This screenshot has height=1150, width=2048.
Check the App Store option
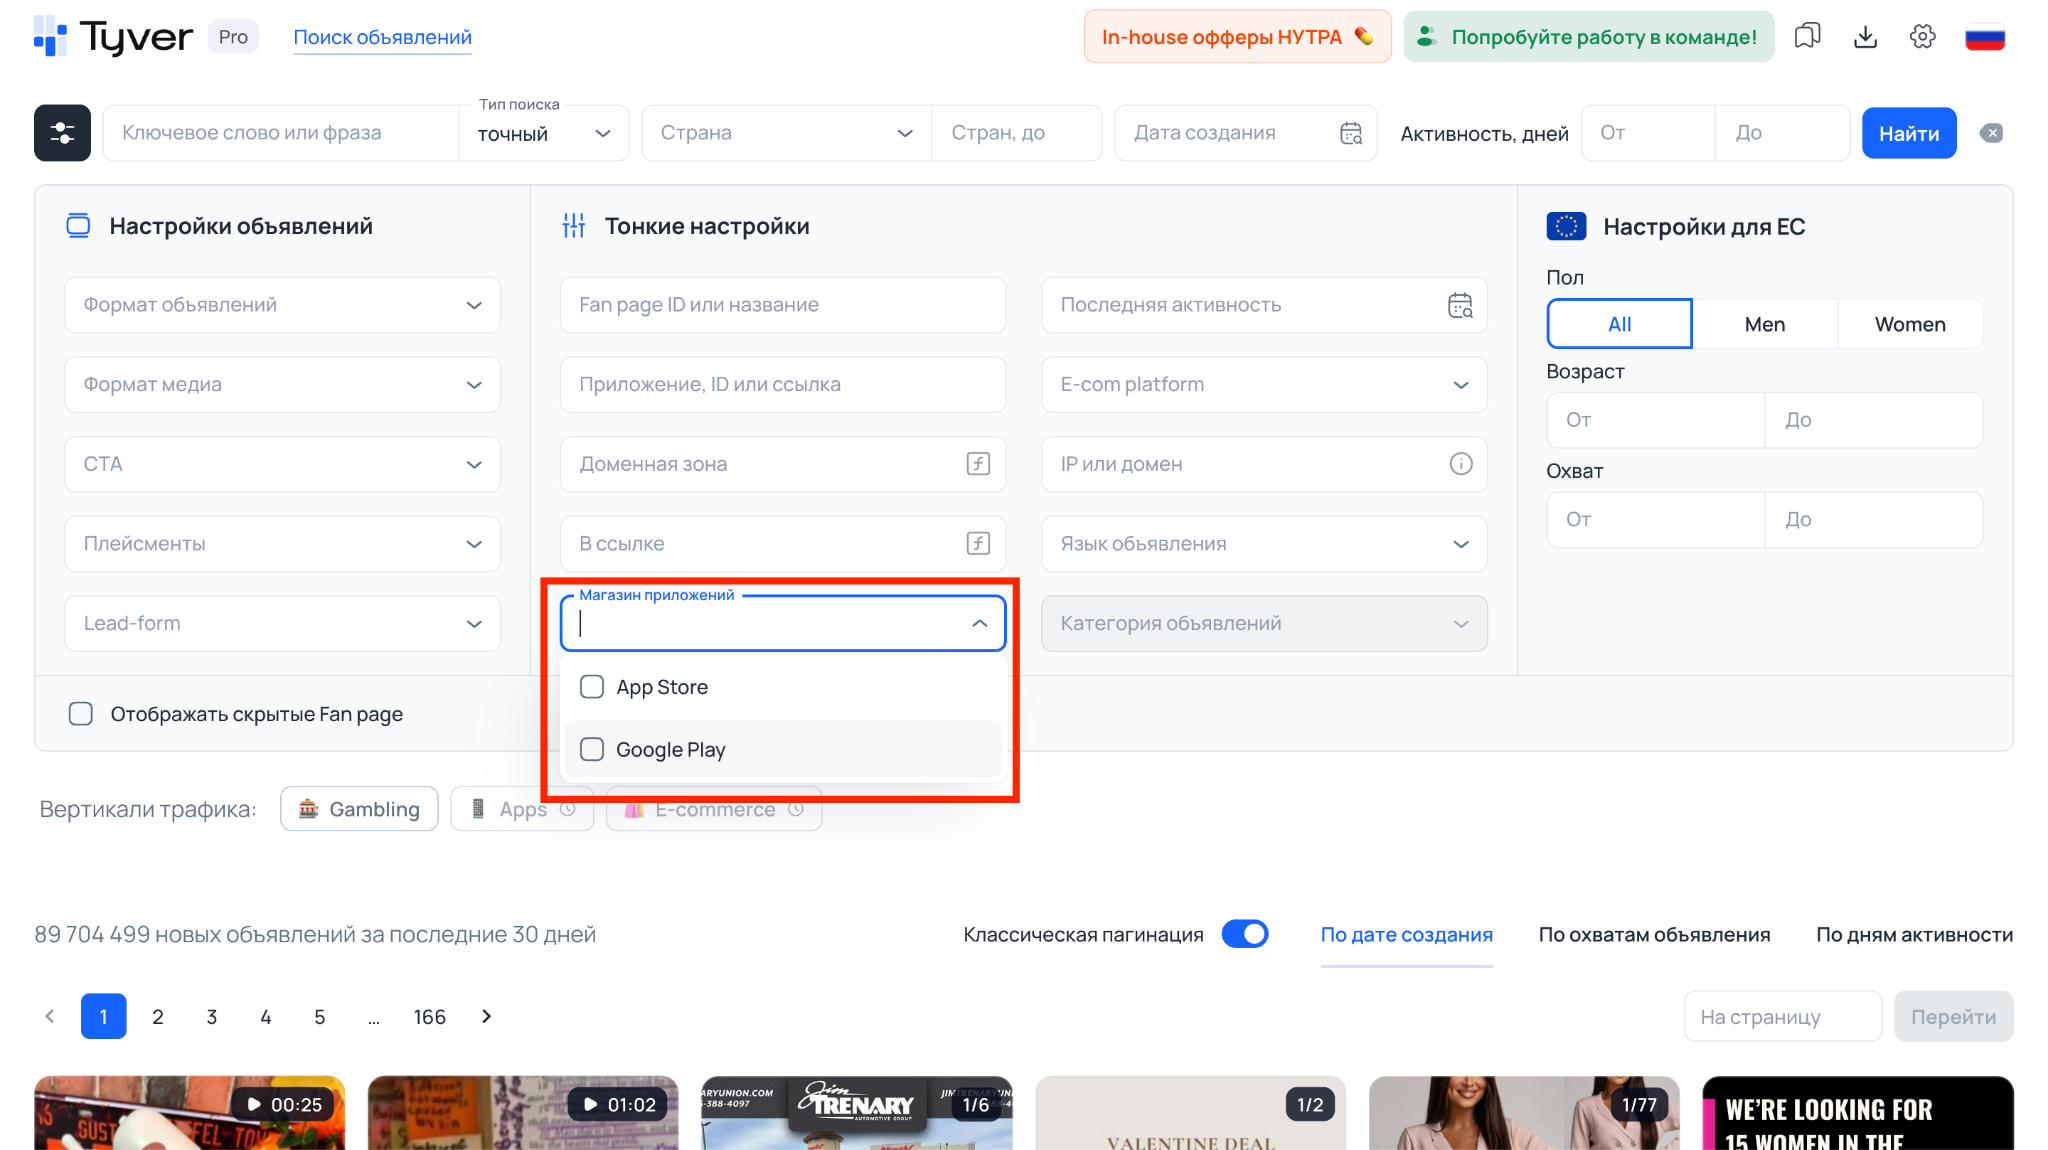coord(592,687)
